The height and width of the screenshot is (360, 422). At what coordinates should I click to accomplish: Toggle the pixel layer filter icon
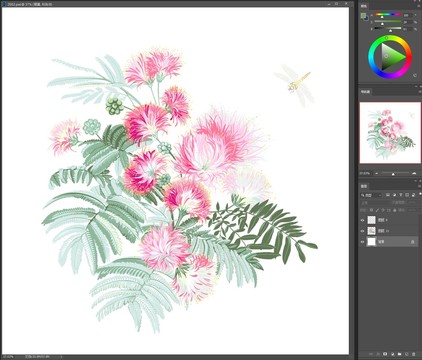point(388,195)
